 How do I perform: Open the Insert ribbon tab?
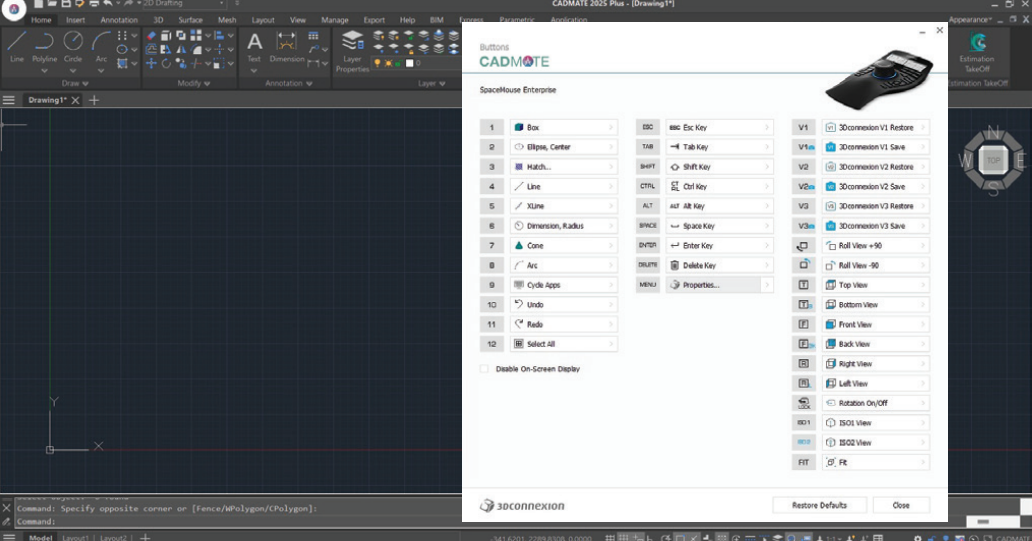click(x=76, y=20)
